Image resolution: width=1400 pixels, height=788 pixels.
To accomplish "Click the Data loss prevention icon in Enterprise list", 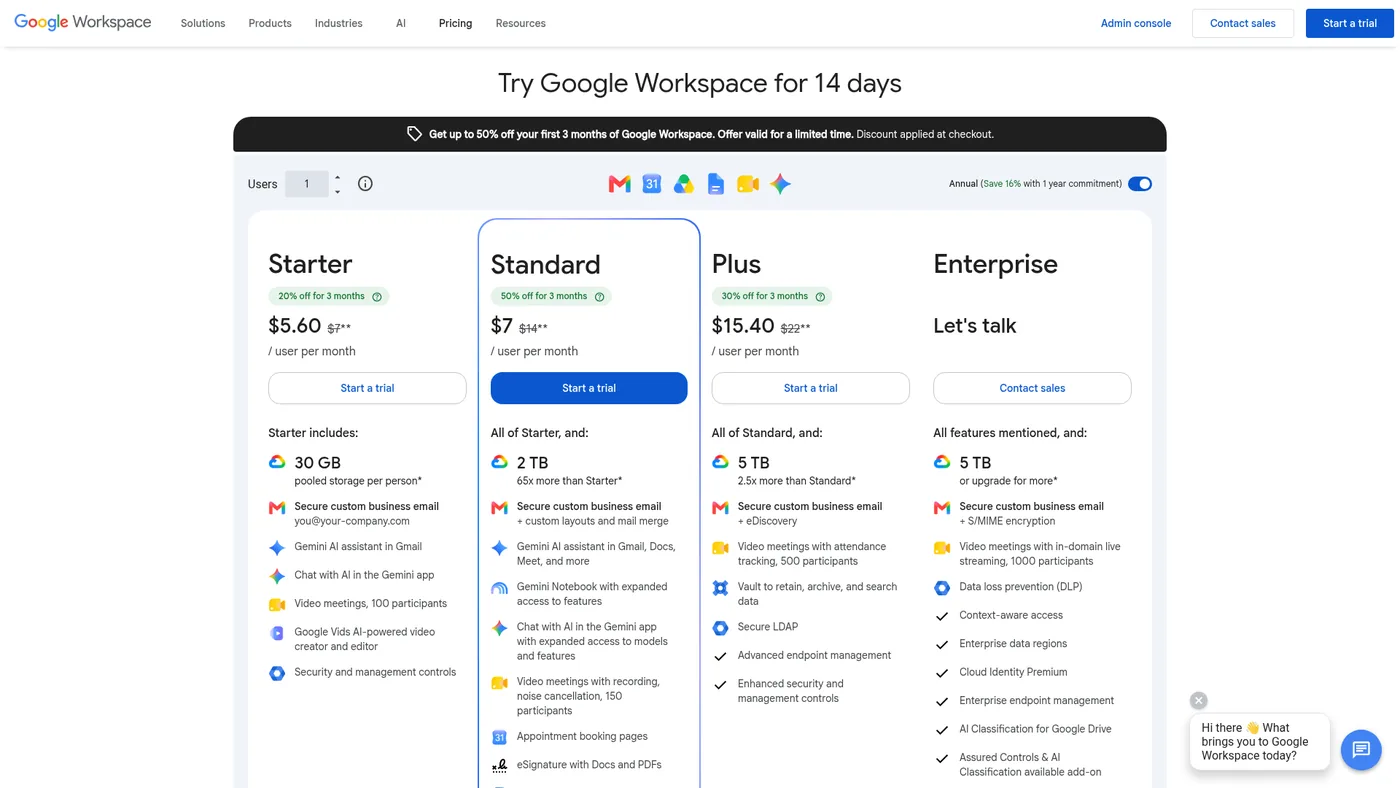I will point(942,588).
